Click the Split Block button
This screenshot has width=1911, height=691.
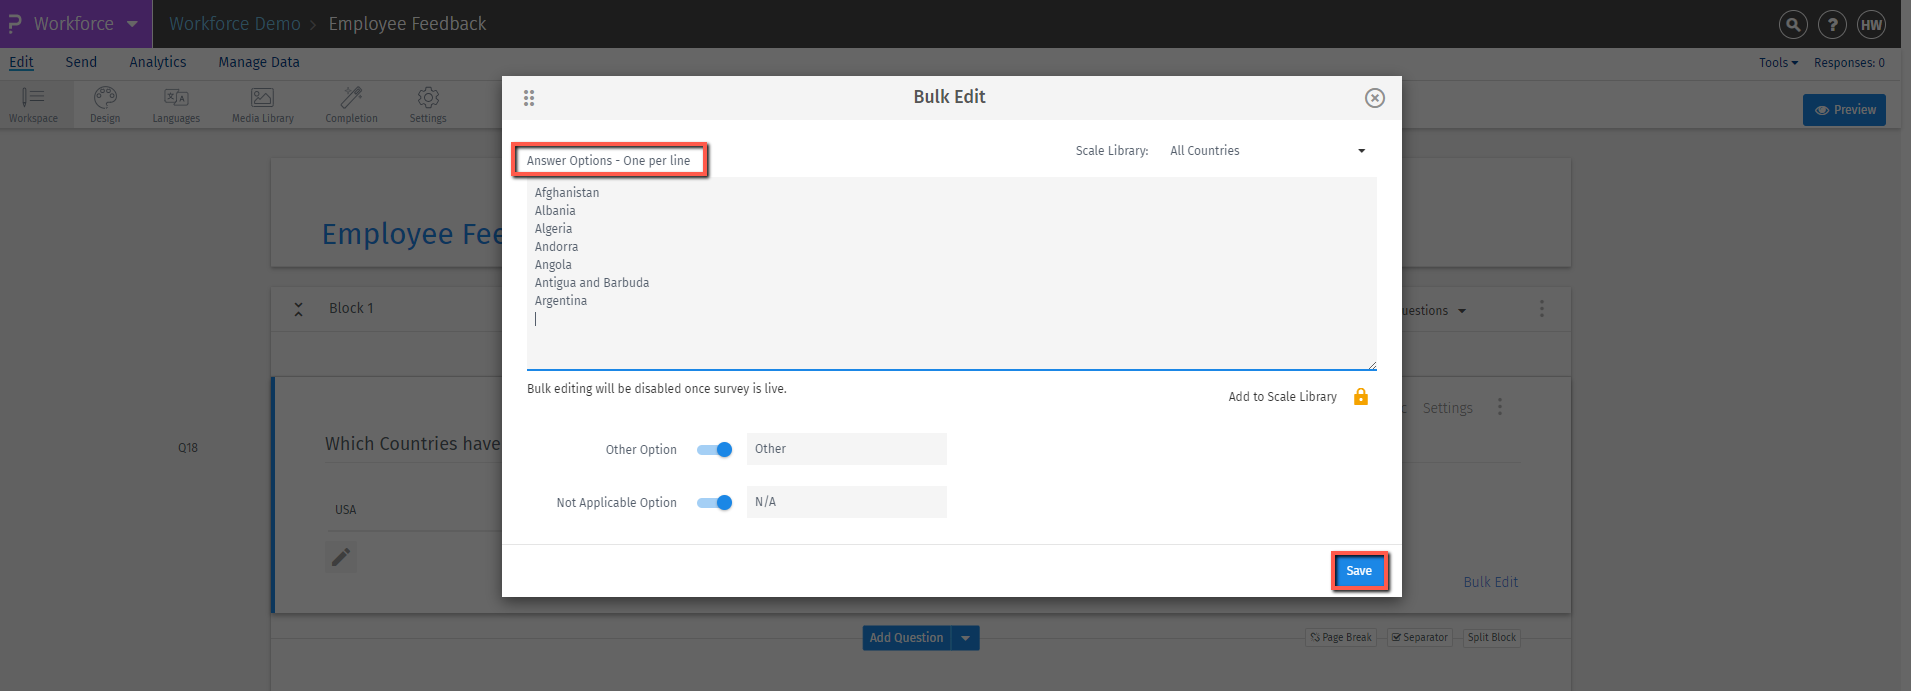pos(1491,638)
